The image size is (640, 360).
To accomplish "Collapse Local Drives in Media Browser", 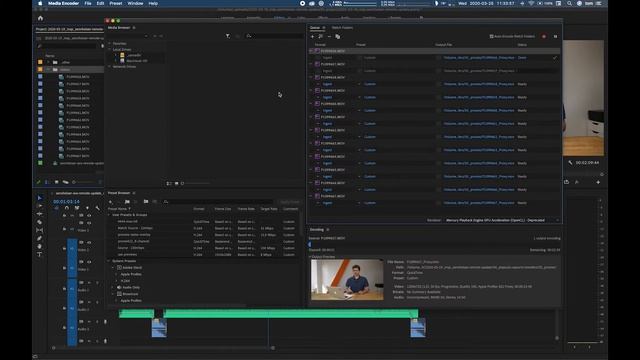I will pyautogui.click(x=109, y=49).
